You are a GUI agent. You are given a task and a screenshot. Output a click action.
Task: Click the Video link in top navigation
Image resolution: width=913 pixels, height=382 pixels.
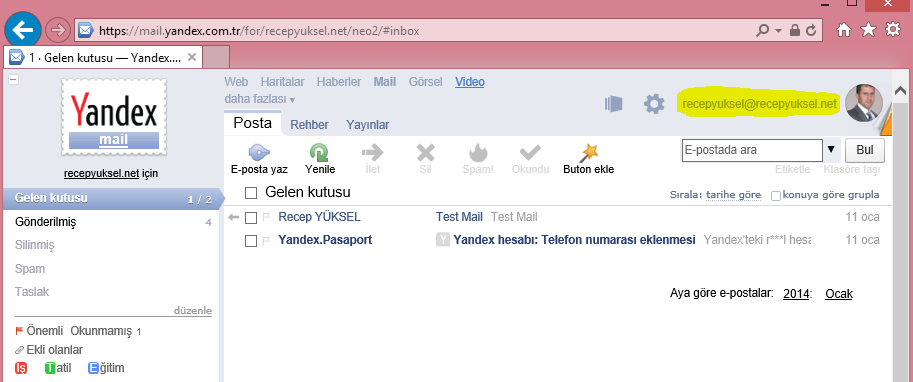click(x=469, y=82)
